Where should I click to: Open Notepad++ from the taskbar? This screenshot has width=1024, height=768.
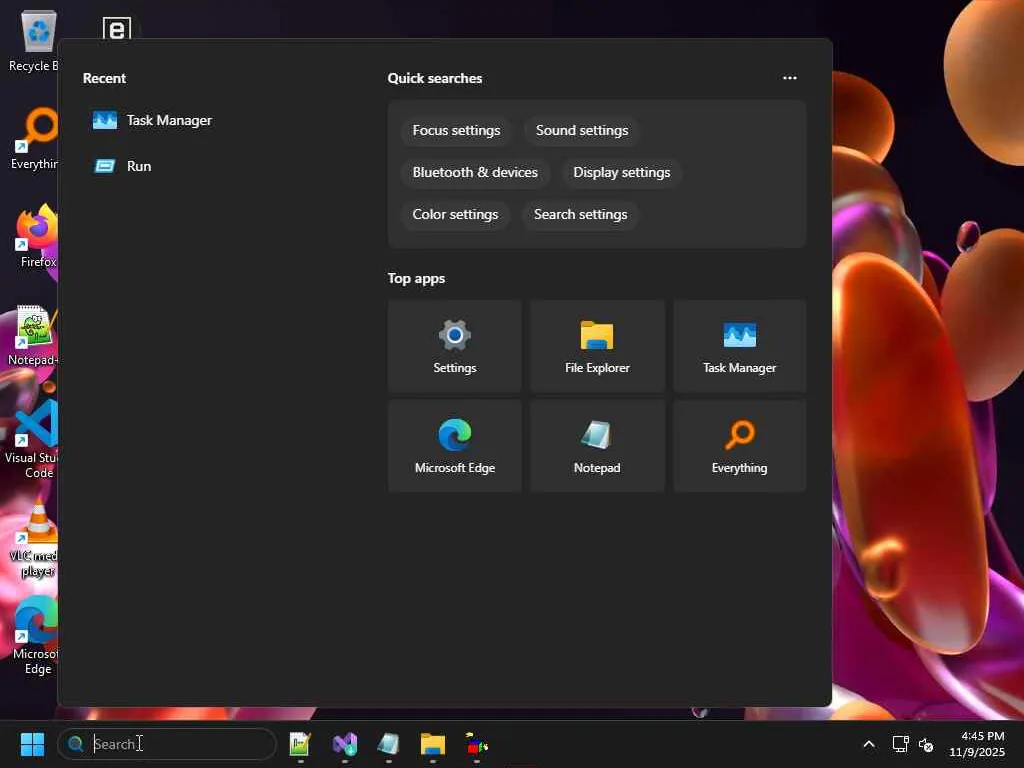300,744
